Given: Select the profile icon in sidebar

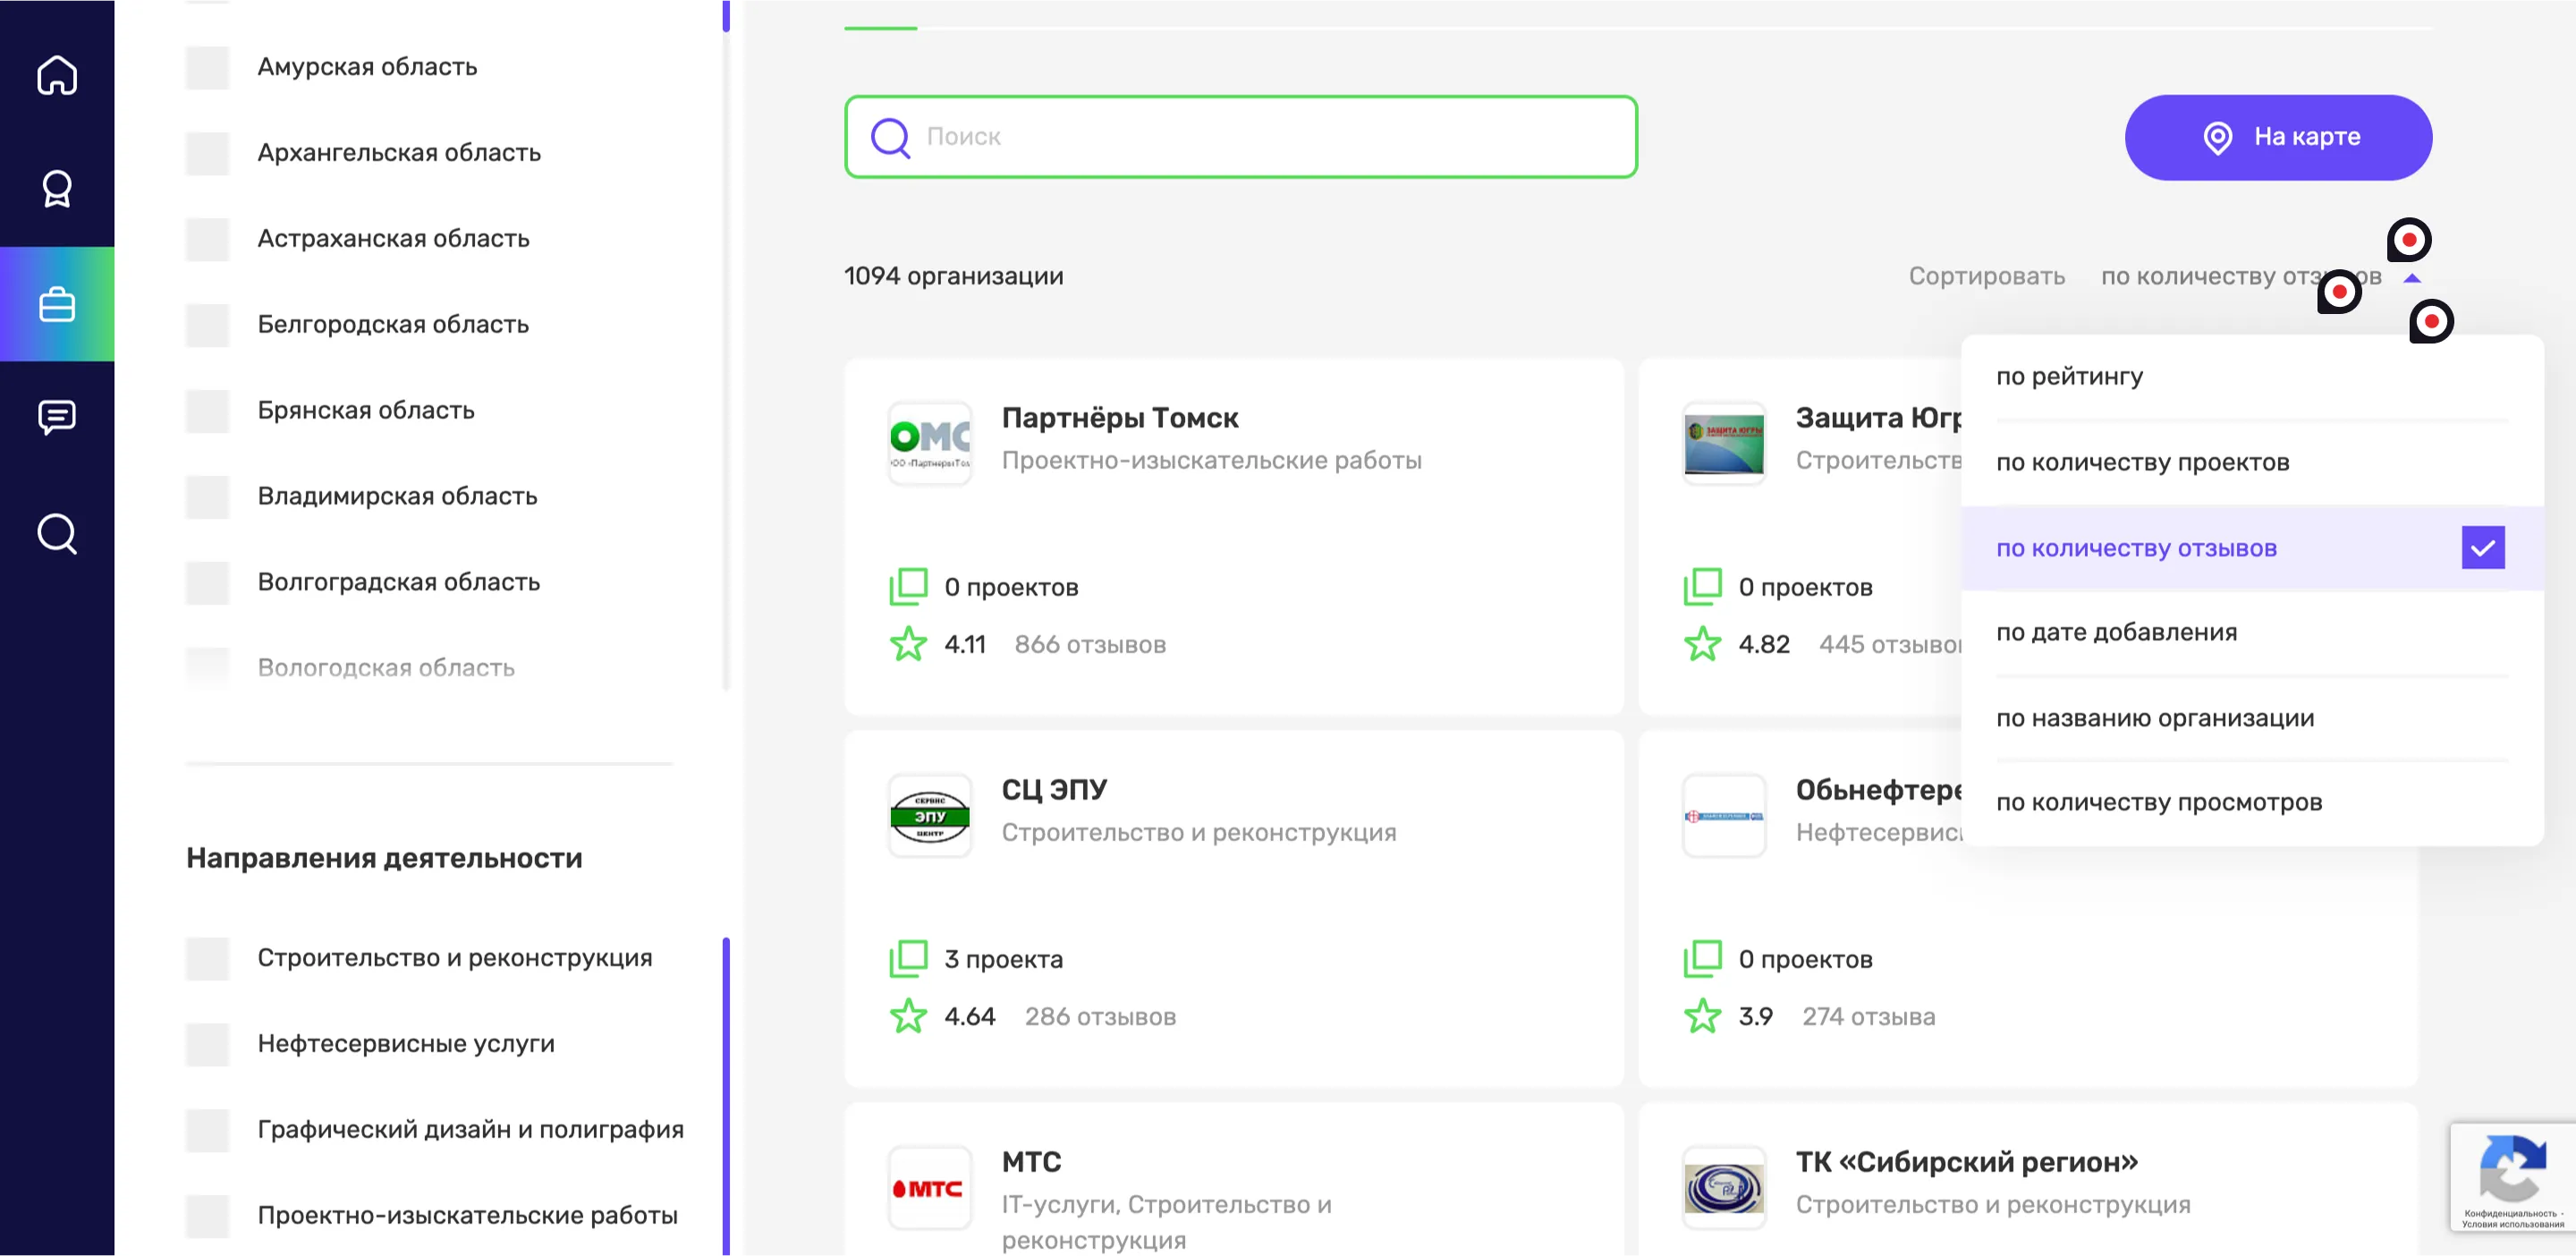Looking at the screenshot, I should coord(56,188).
